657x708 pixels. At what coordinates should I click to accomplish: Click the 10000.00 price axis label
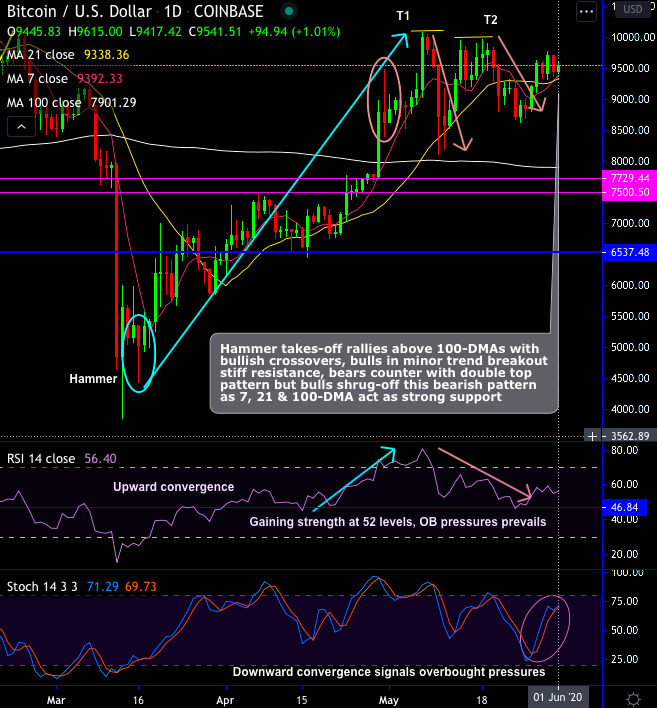coord(633,37)
